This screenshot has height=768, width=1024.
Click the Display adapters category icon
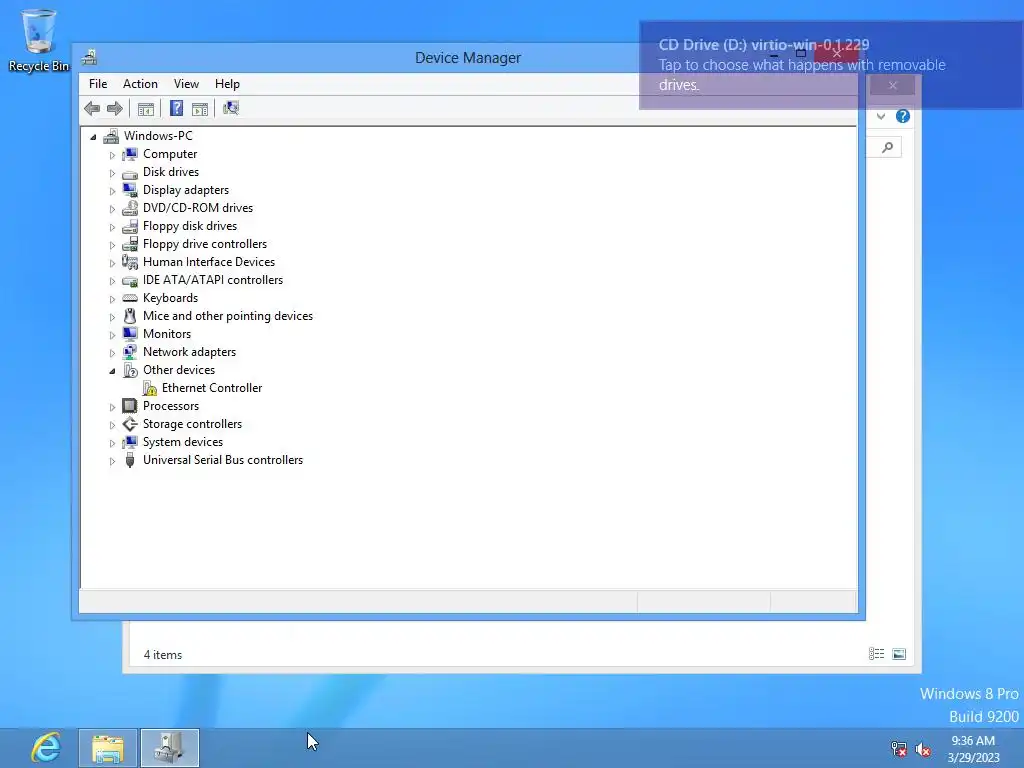point(130,190)
